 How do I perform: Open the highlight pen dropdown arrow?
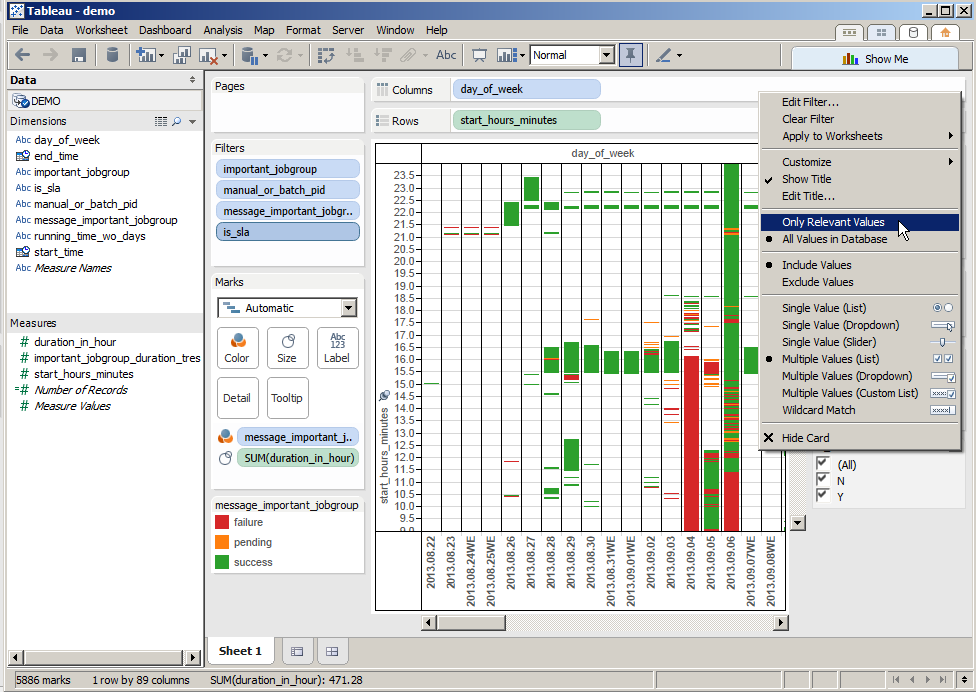pos(679,55)
